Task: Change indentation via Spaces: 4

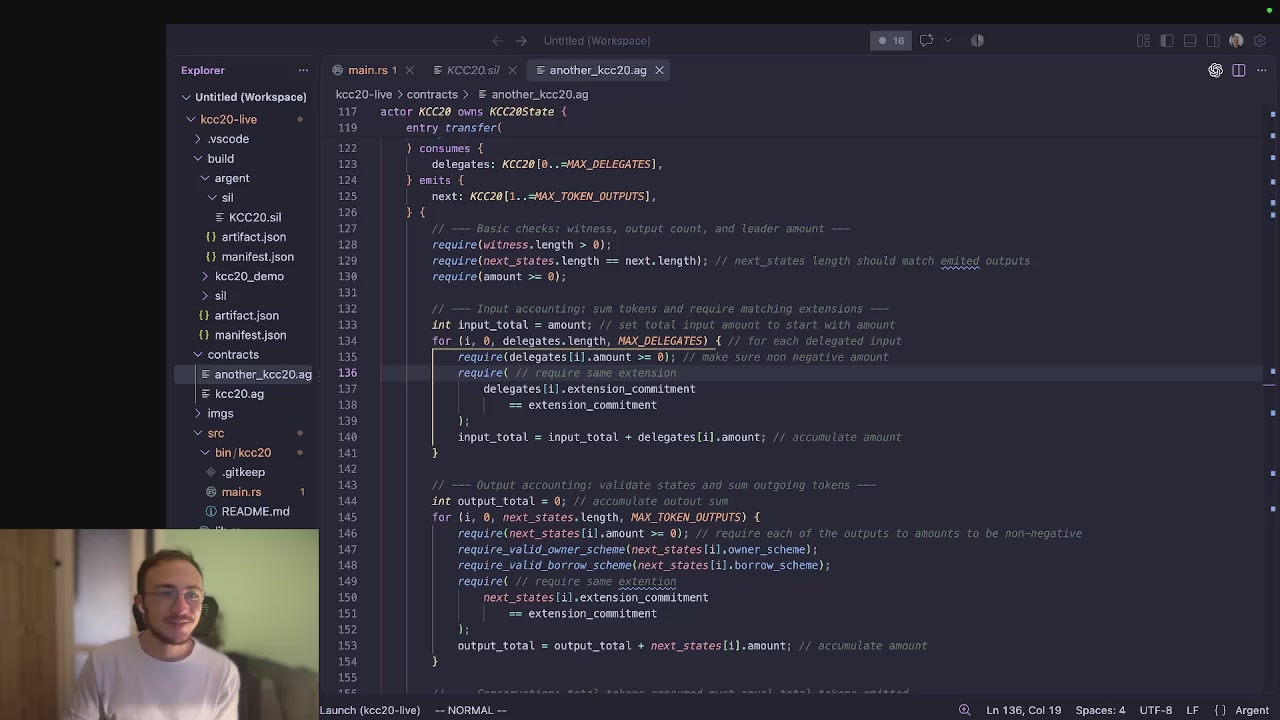Action: click(x=1100, y=710)
